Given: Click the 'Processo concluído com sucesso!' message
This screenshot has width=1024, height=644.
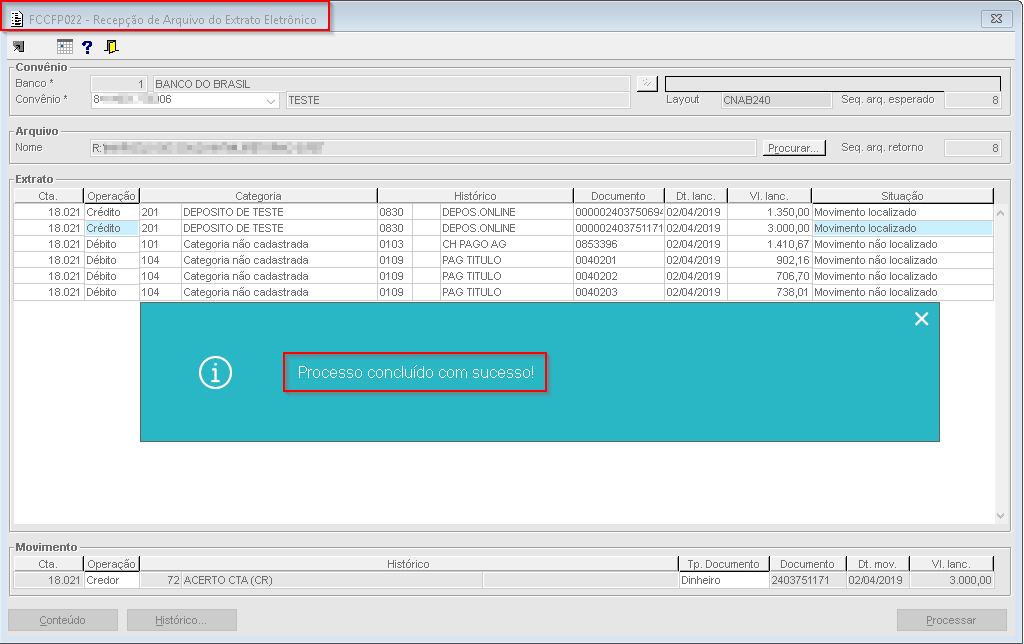Looking at the screenshot, I should (416, 372).
